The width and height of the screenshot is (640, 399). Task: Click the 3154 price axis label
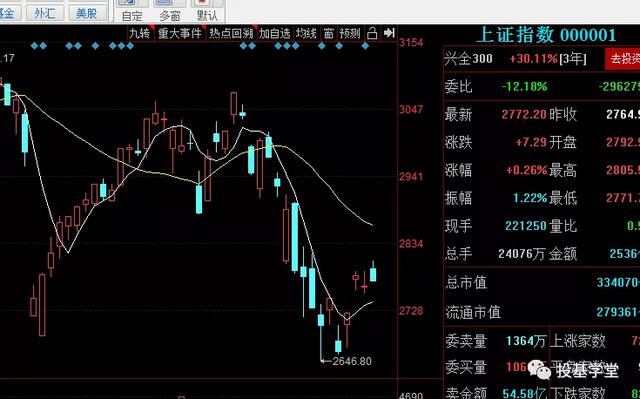point(411,42)
